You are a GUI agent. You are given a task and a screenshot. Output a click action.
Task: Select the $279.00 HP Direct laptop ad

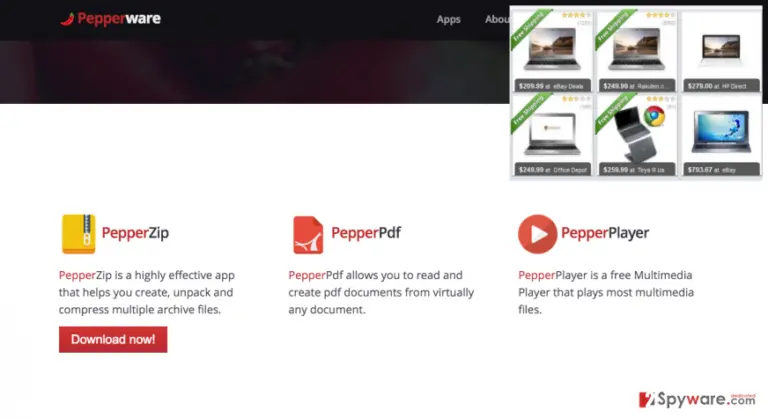(721, 51)
